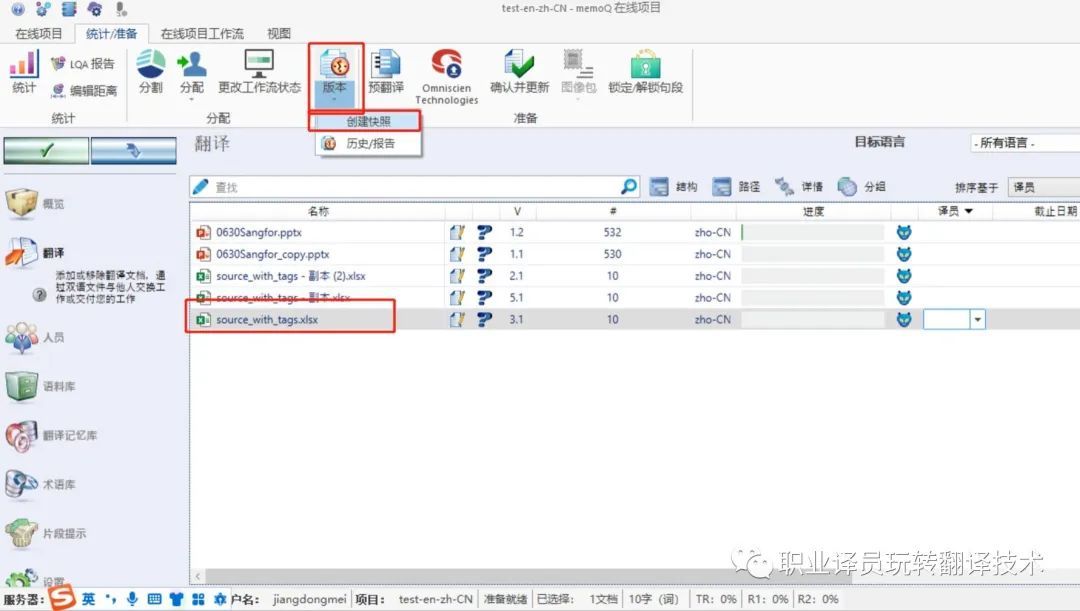Screen dimensions: 1080x611
Task: Open the 片段提示 muses sidebar item
Action: coord(45,533)
